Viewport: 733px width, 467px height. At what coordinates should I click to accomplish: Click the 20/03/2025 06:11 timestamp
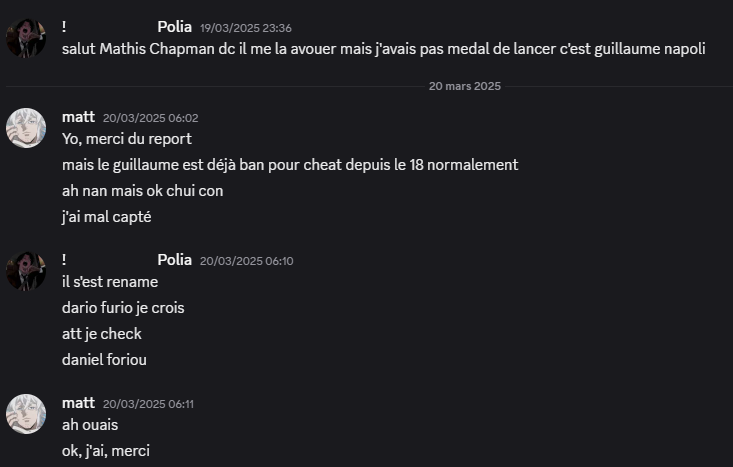point(150,404)
